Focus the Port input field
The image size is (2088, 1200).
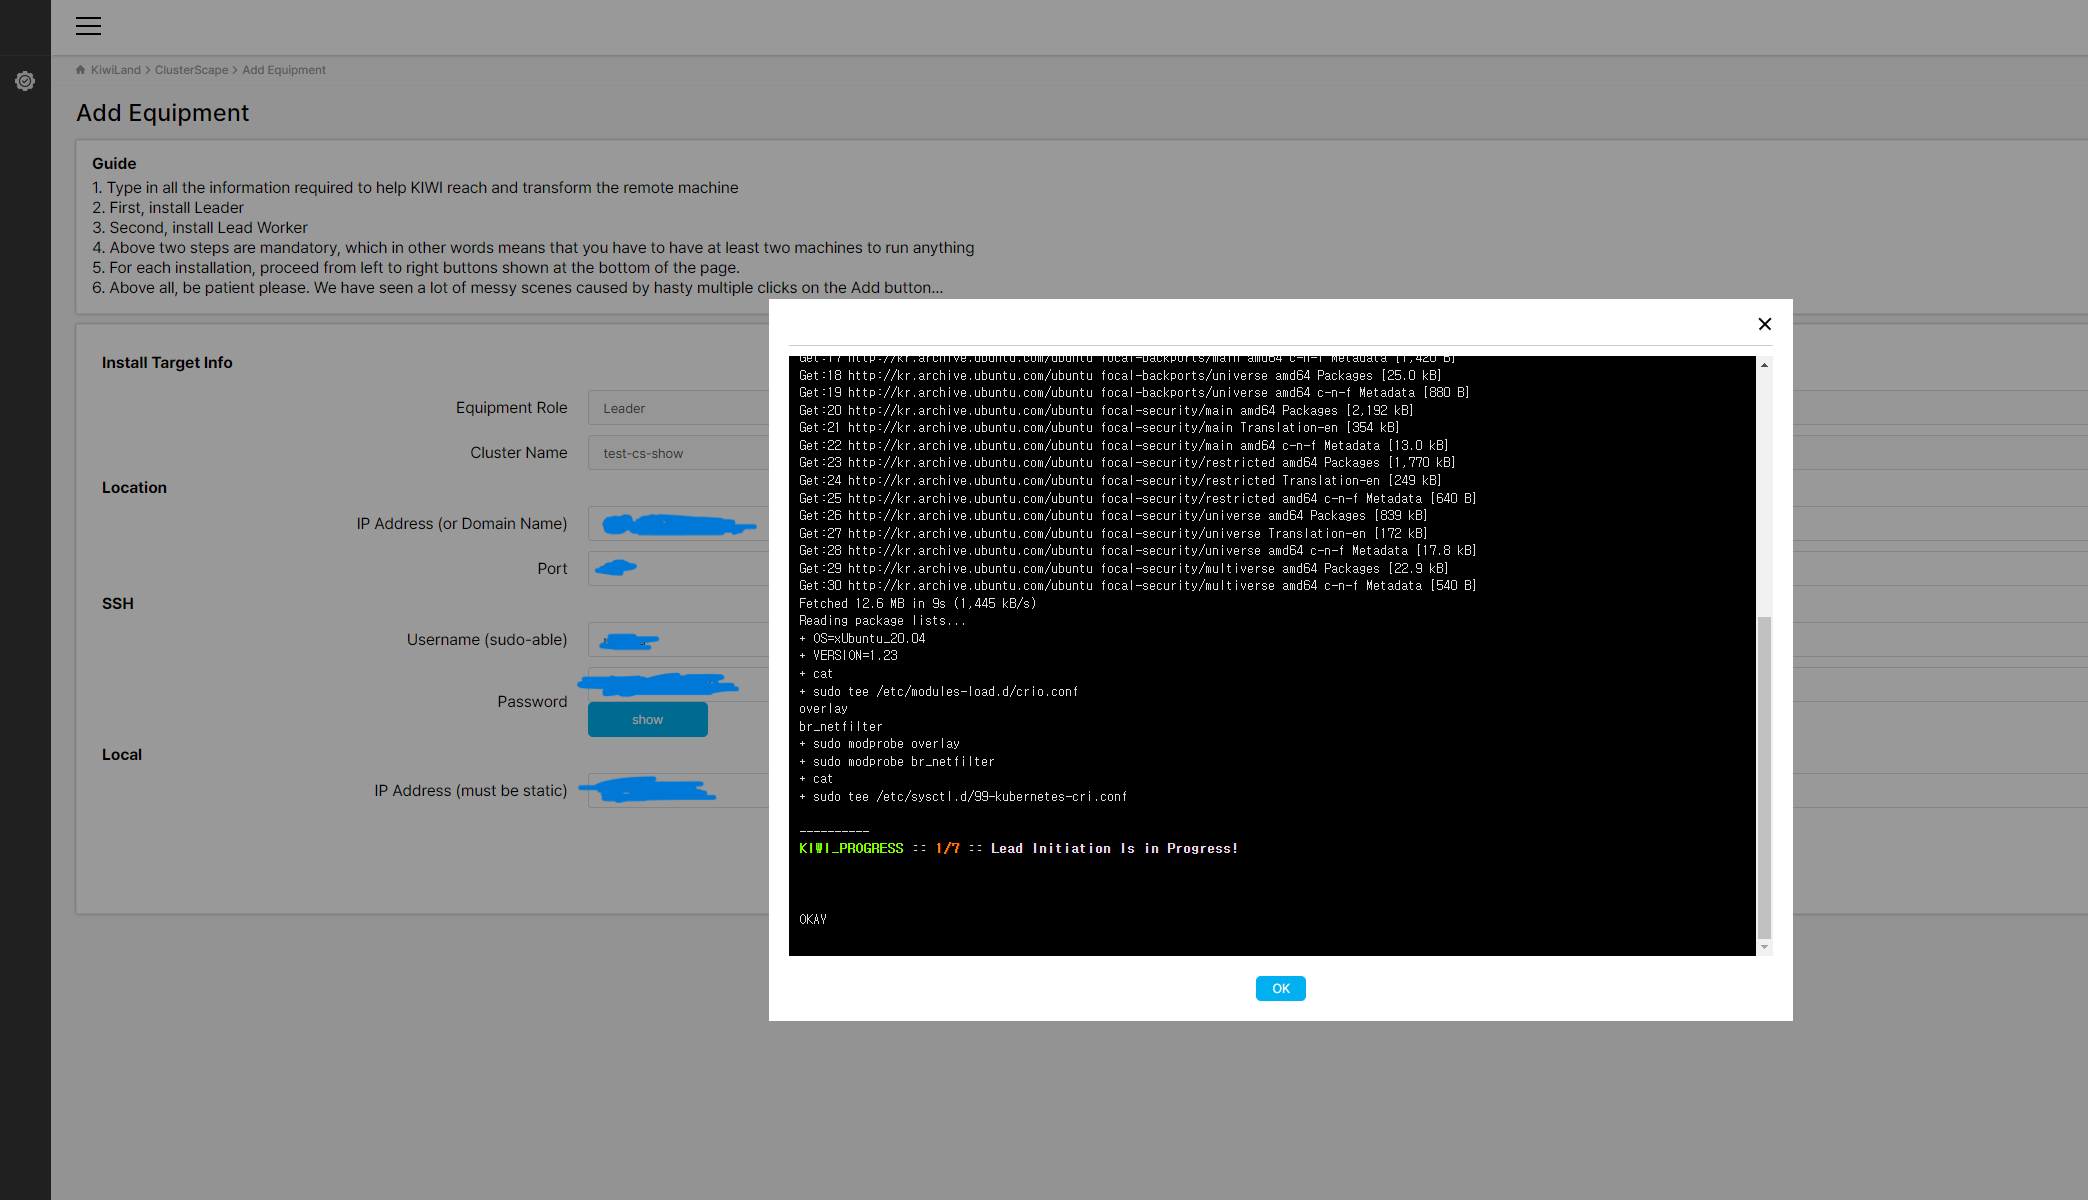point(679,568)
